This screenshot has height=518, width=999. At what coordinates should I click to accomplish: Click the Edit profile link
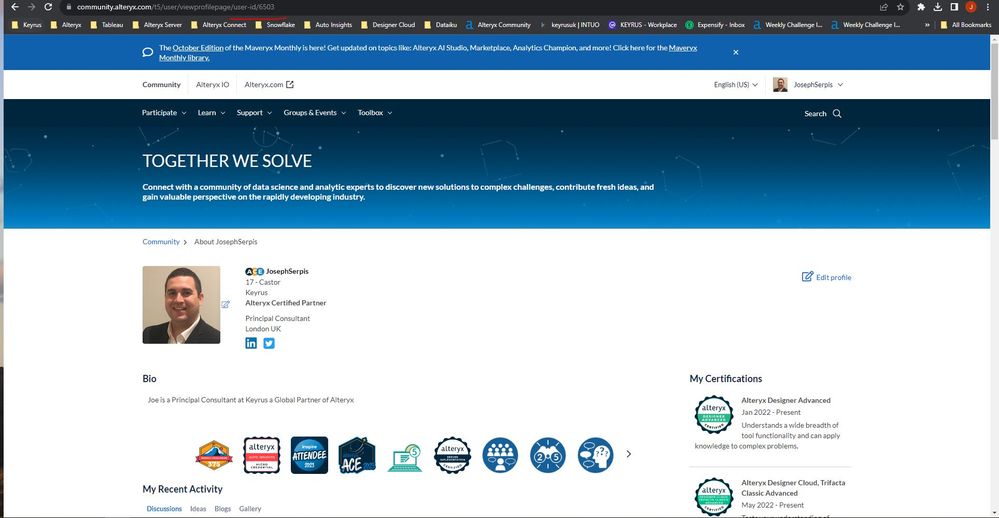(x=826, y=277)
